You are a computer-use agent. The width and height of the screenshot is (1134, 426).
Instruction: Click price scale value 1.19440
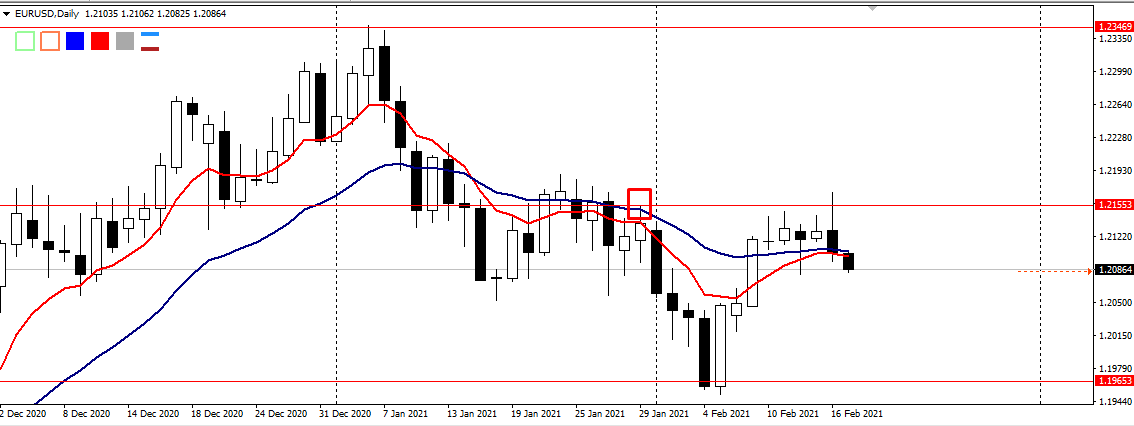coord(1114,401)
